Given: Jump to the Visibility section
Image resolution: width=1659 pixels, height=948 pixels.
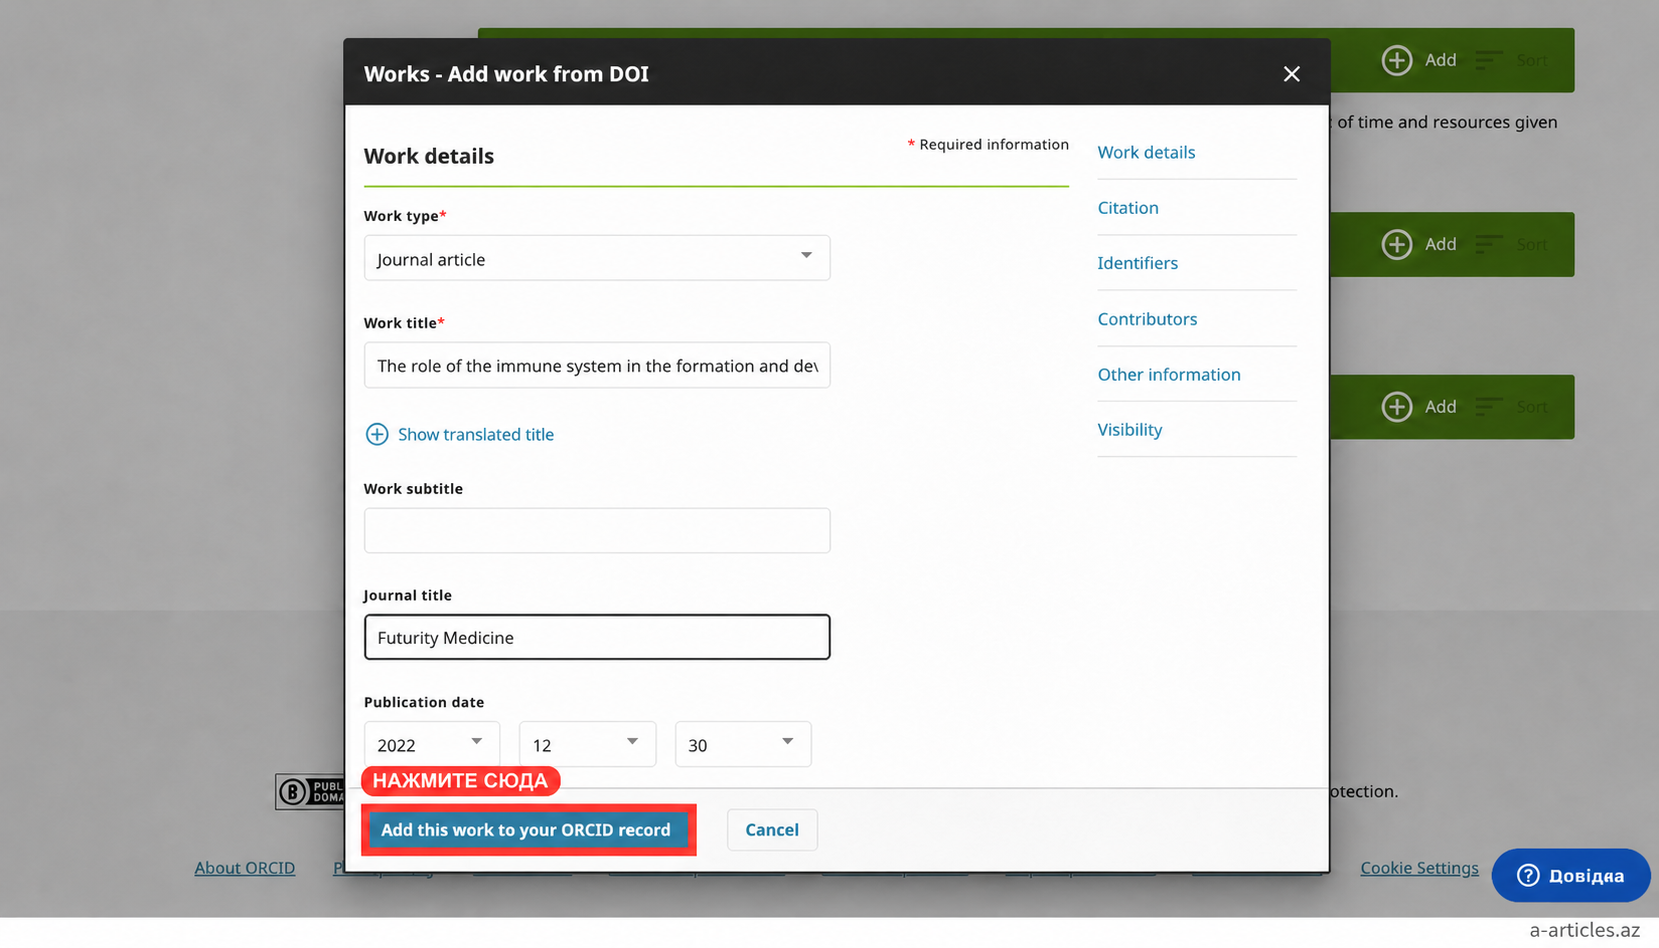Looking at the screenshot, I should click(x=1130, y=429).
